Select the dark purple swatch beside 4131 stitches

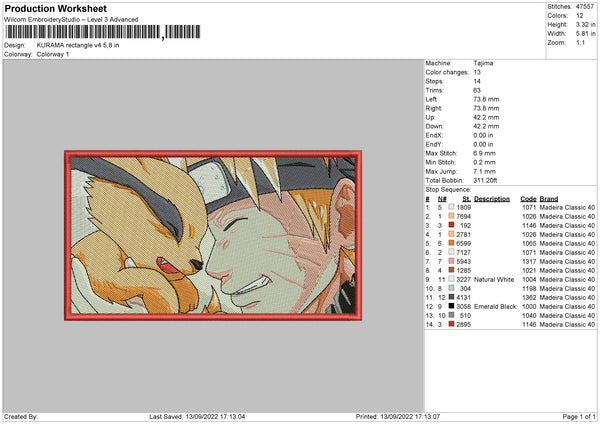click(x=452, y=297)
